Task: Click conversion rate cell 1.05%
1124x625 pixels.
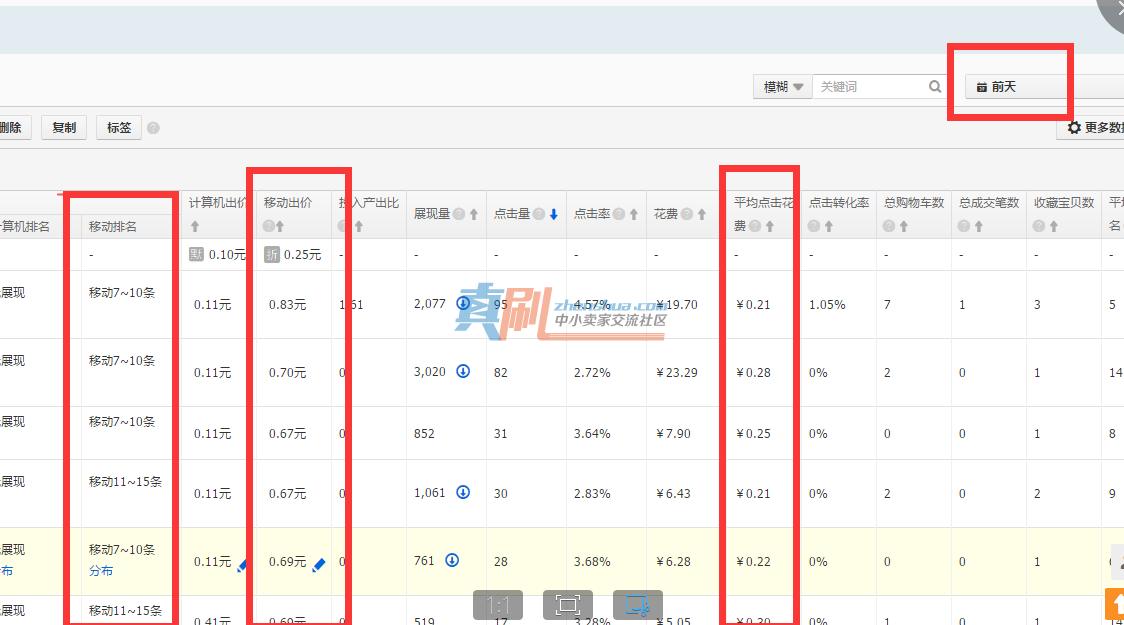Action: [827, 305]
